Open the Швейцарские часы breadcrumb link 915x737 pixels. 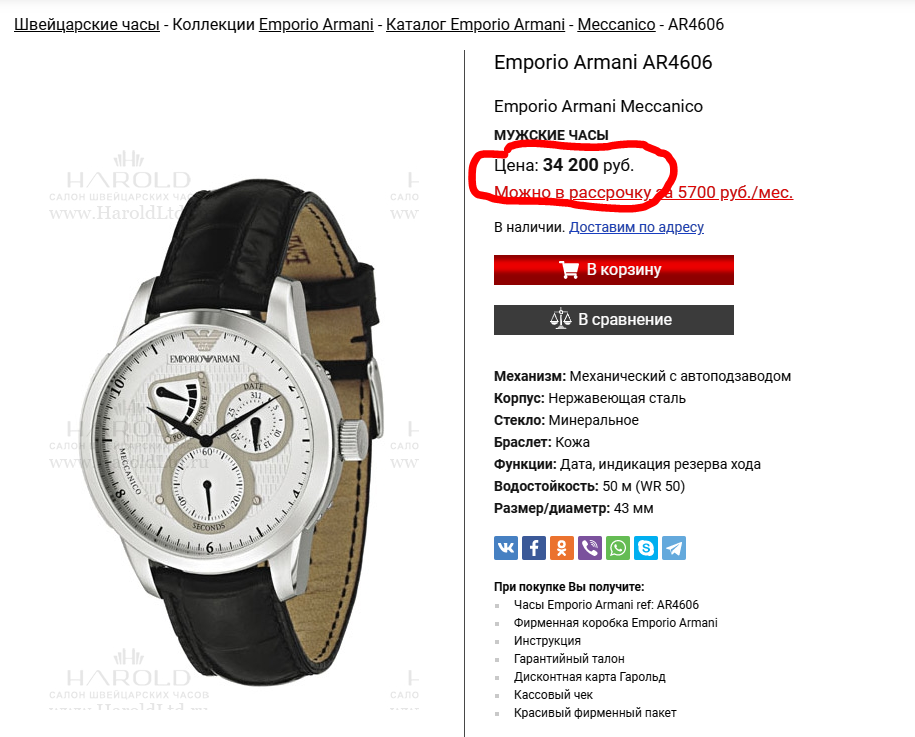click(87, 25)
